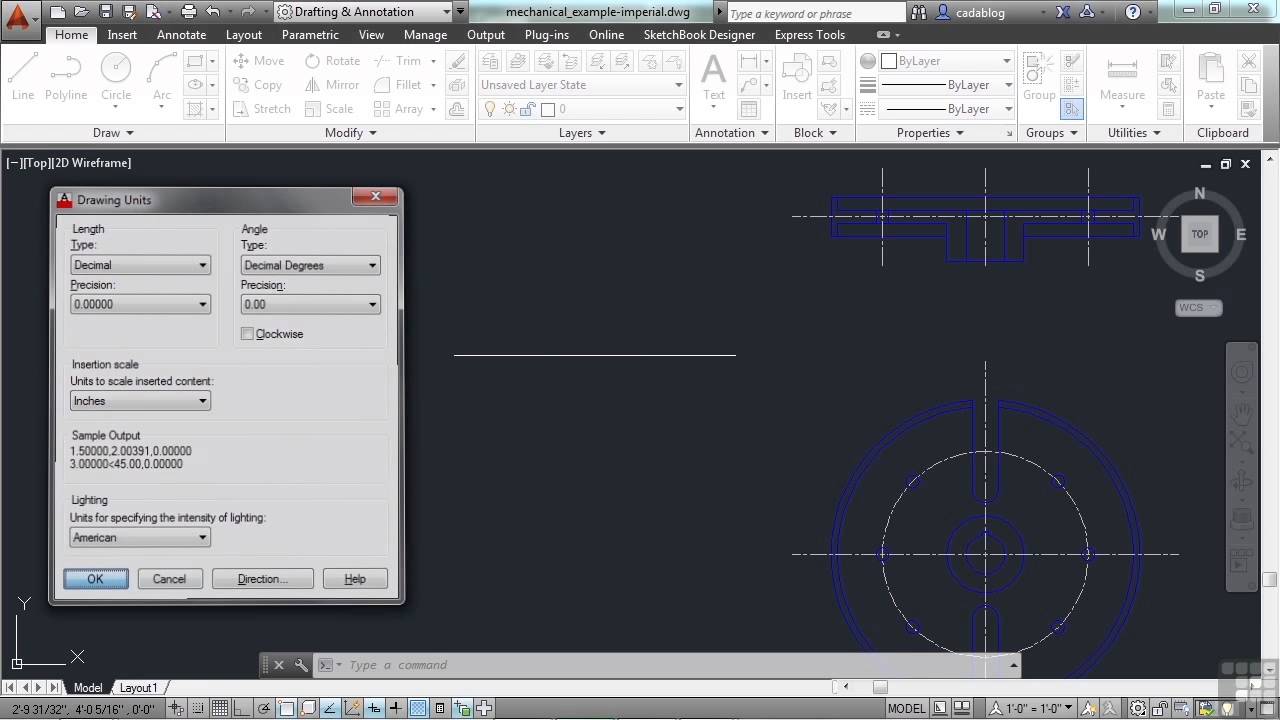
Task: Open the Layout1 tab
Action: [138, 688]
